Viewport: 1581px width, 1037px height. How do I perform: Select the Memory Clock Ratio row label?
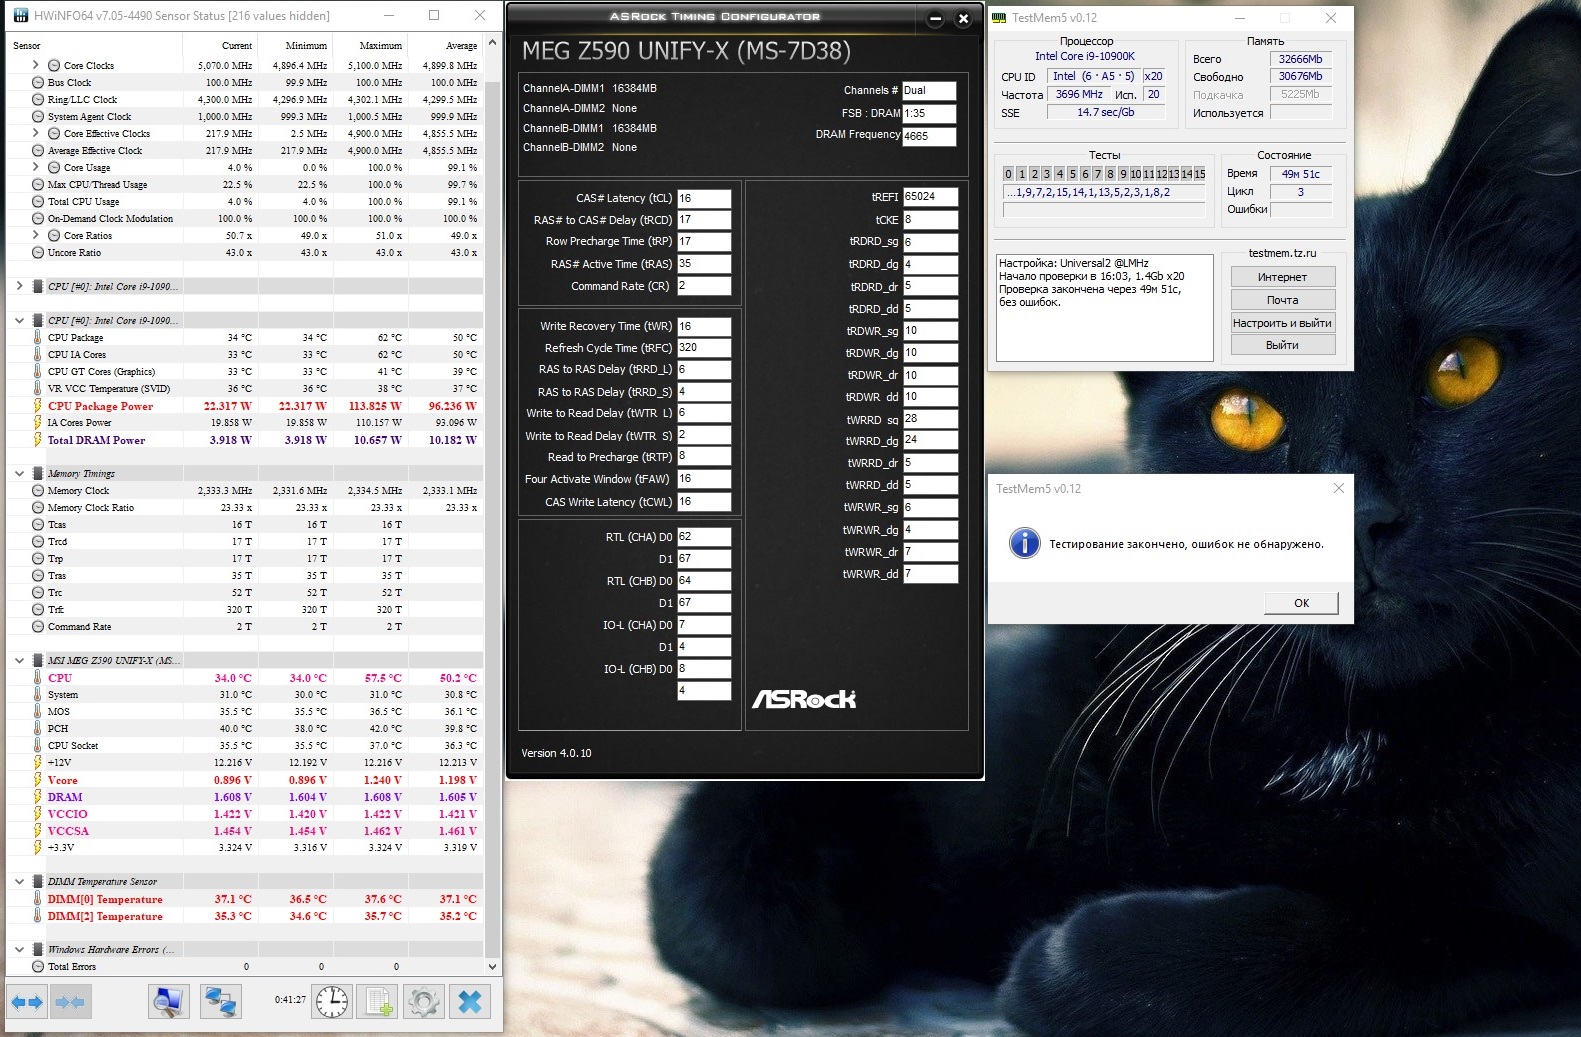point(90,508)
